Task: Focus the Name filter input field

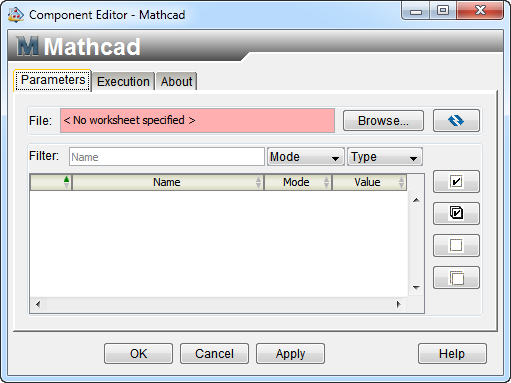Action: point(167,157)
